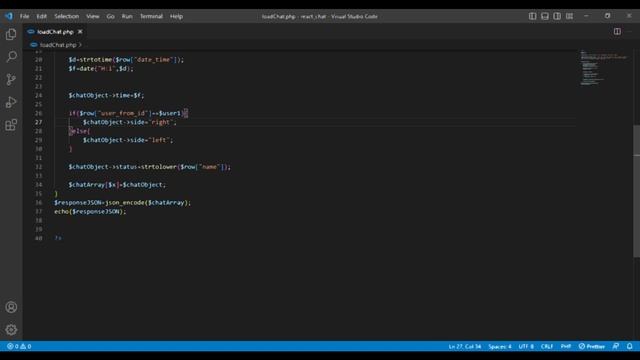Open the Help menu
The image size is (640, 360).
pos(176,16)
